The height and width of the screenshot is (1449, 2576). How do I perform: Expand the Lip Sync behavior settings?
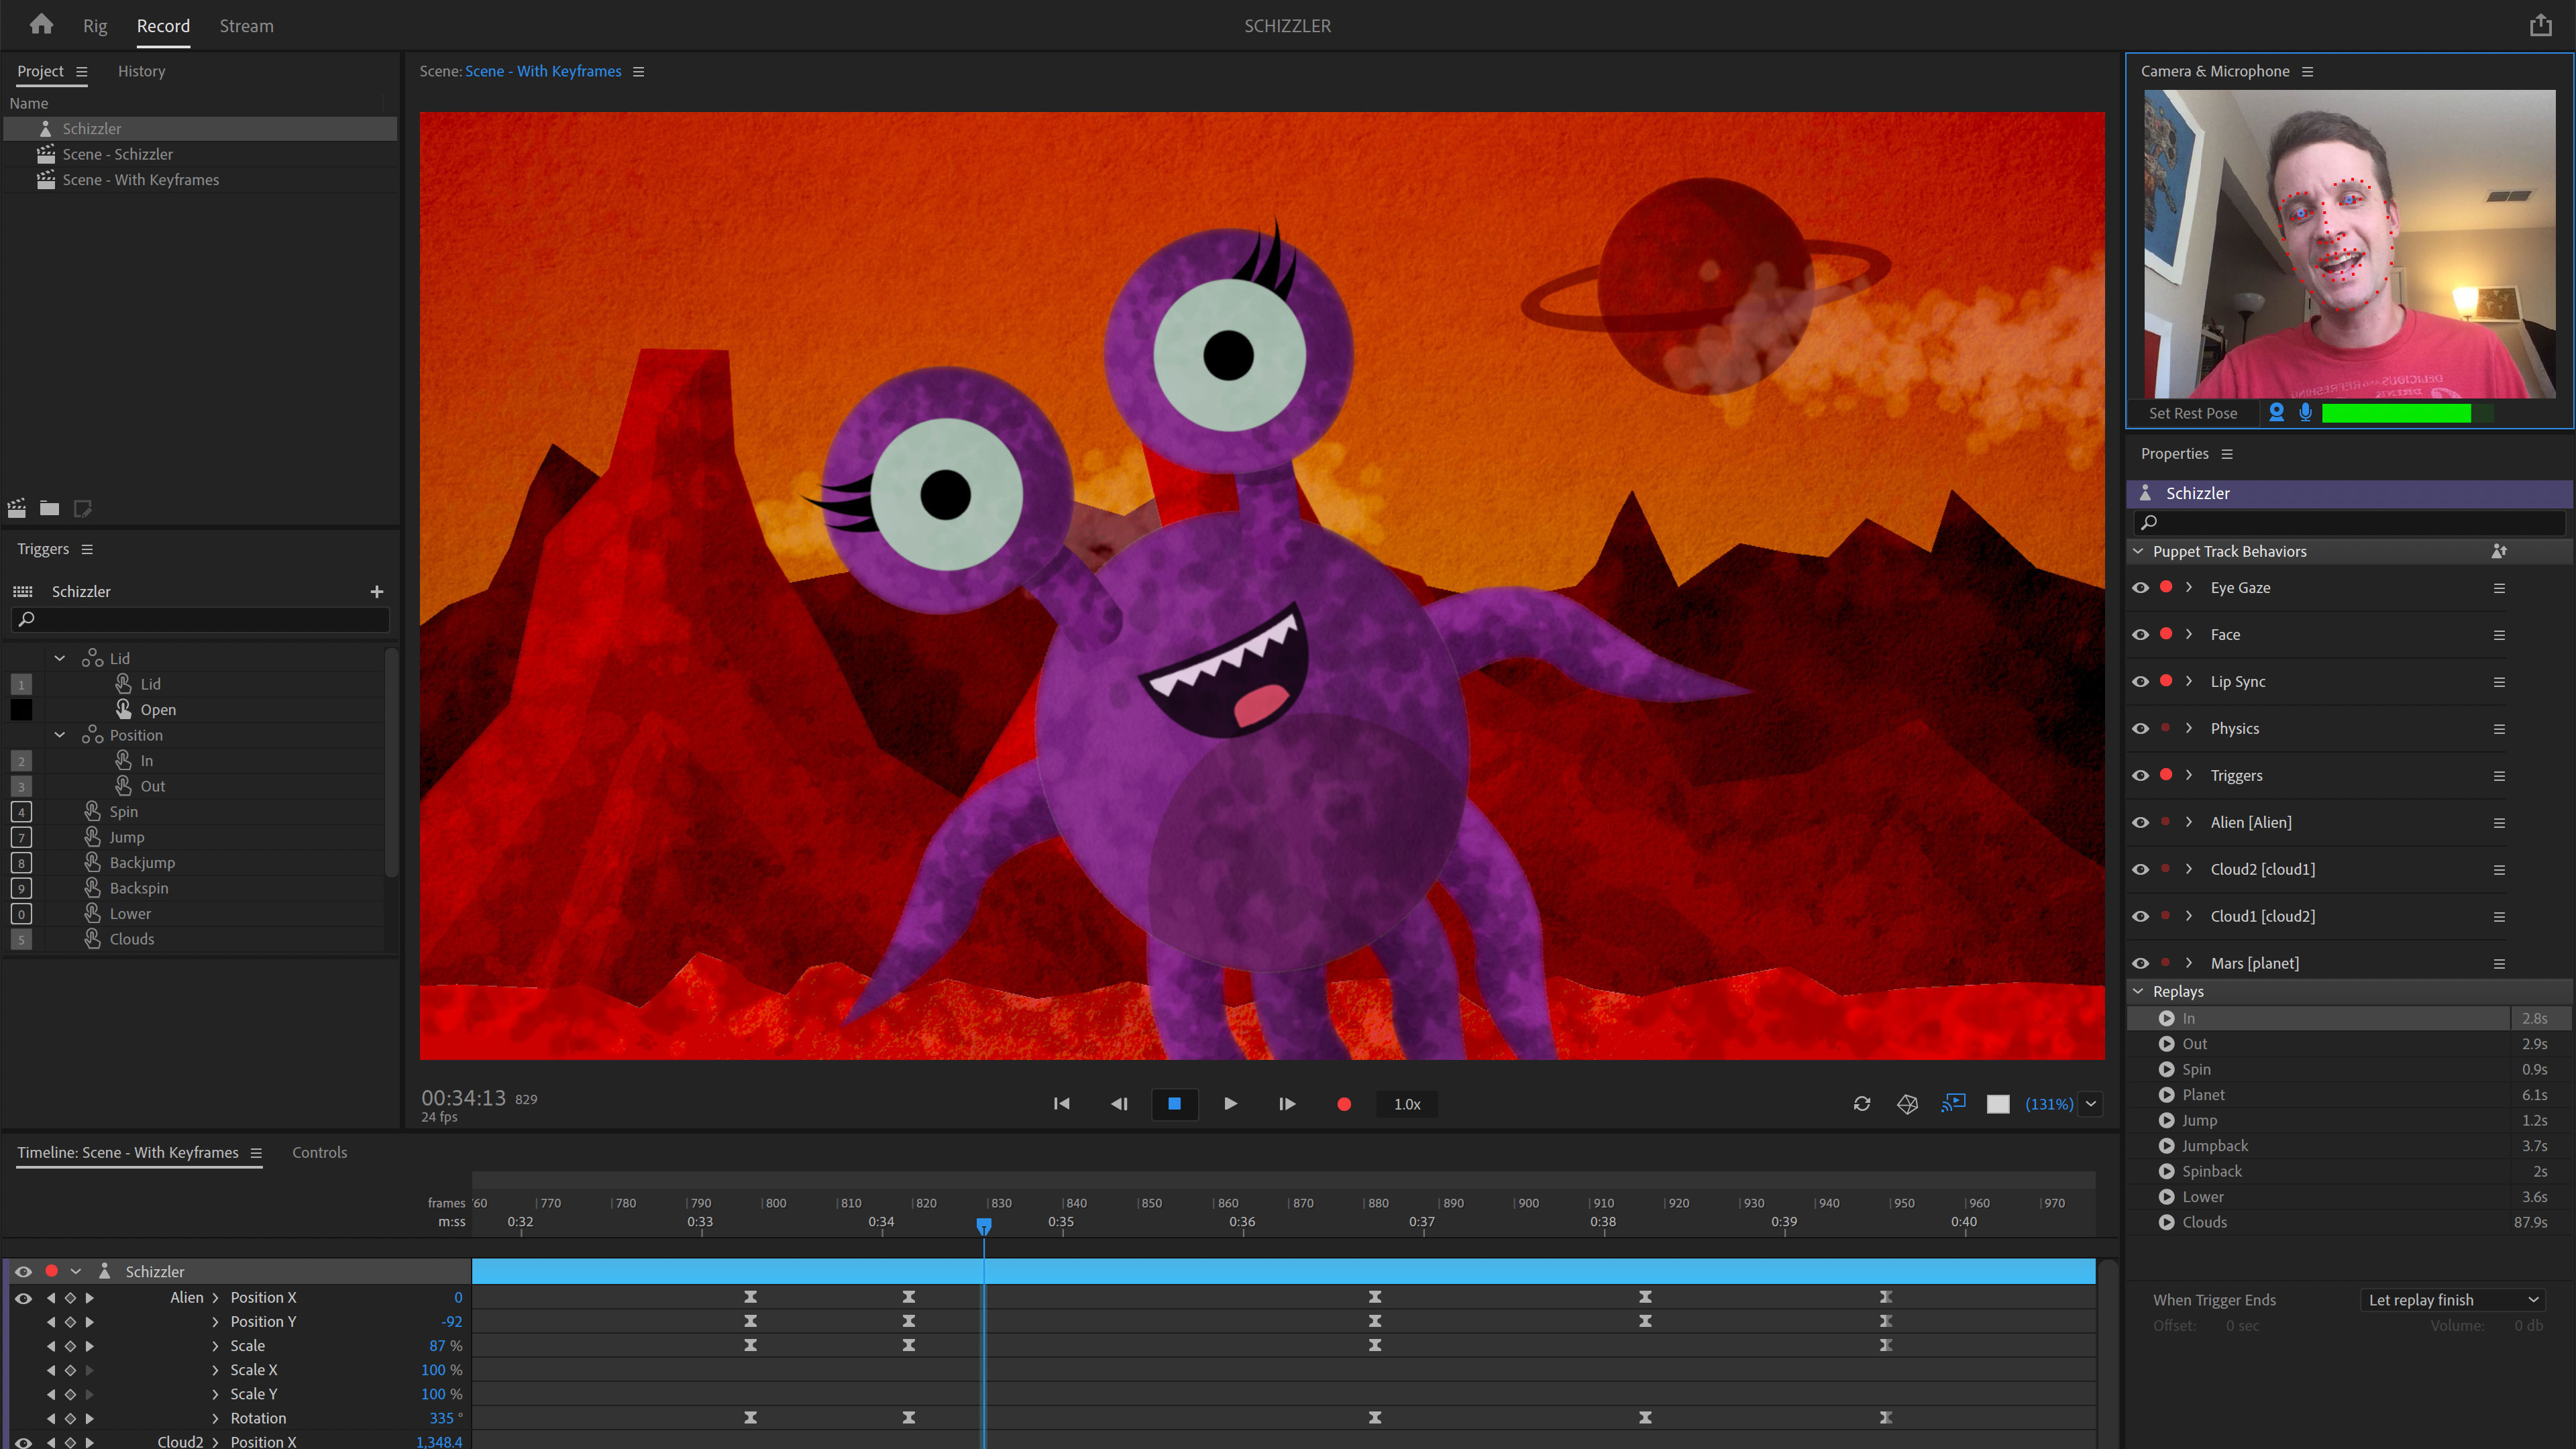point(2188,681)
